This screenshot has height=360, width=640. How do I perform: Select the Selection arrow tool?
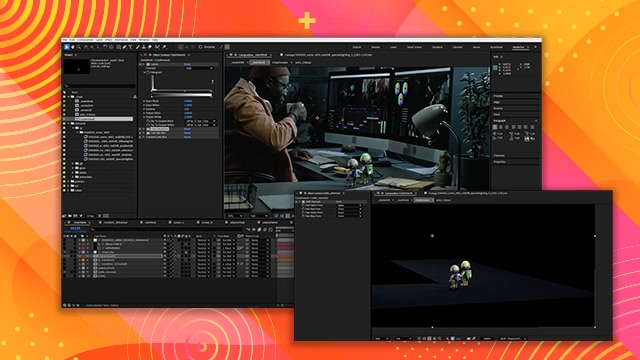(67, 47)
